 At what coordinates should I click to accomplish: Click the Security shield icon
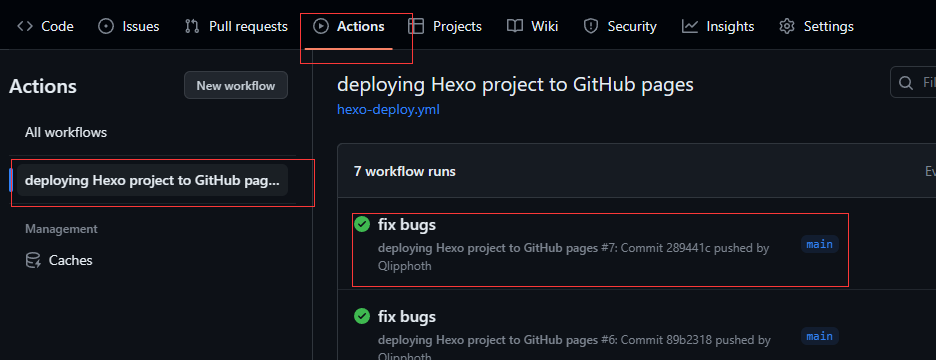[x=591, y=26]
